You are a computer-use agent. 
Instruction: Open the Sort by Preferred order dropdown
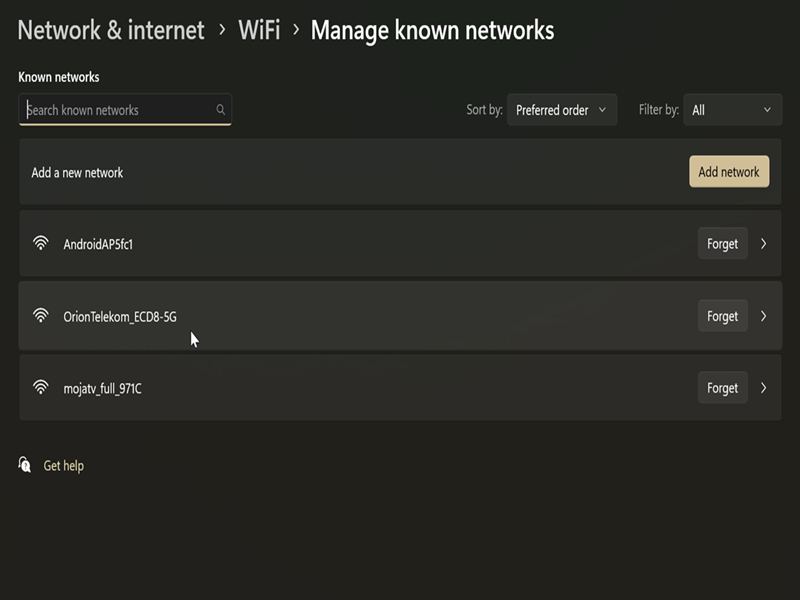pos(562,110)
